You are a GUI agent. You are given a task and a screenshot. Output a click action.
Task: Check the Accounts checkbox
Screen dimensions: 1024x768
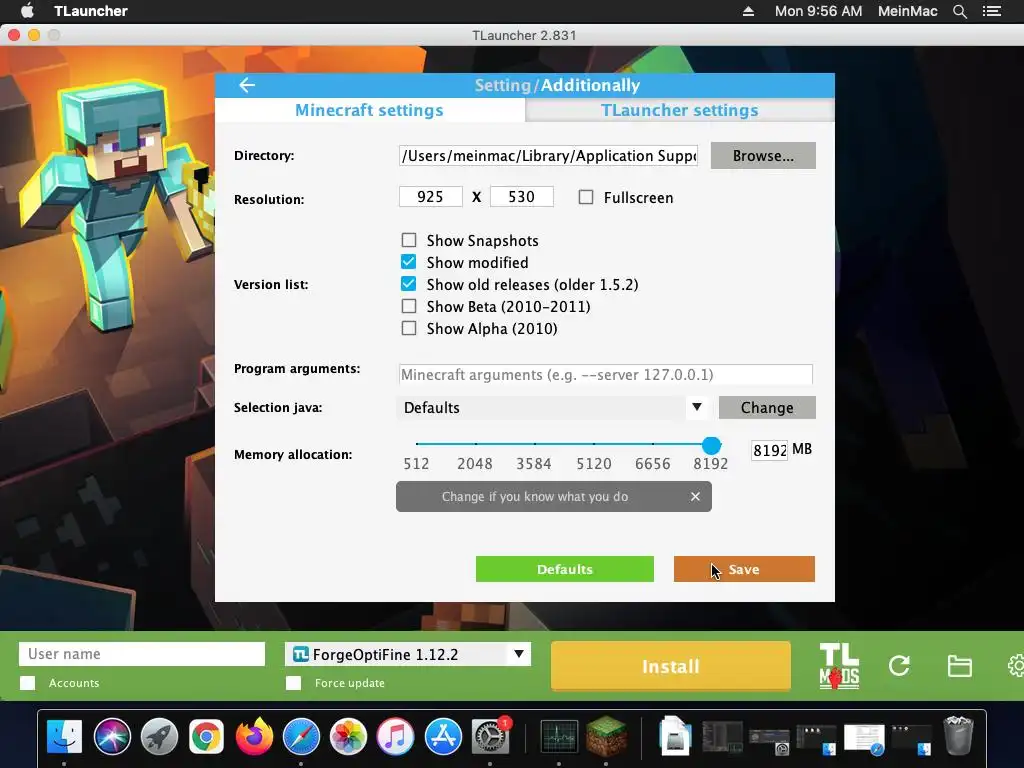(27, 683)
